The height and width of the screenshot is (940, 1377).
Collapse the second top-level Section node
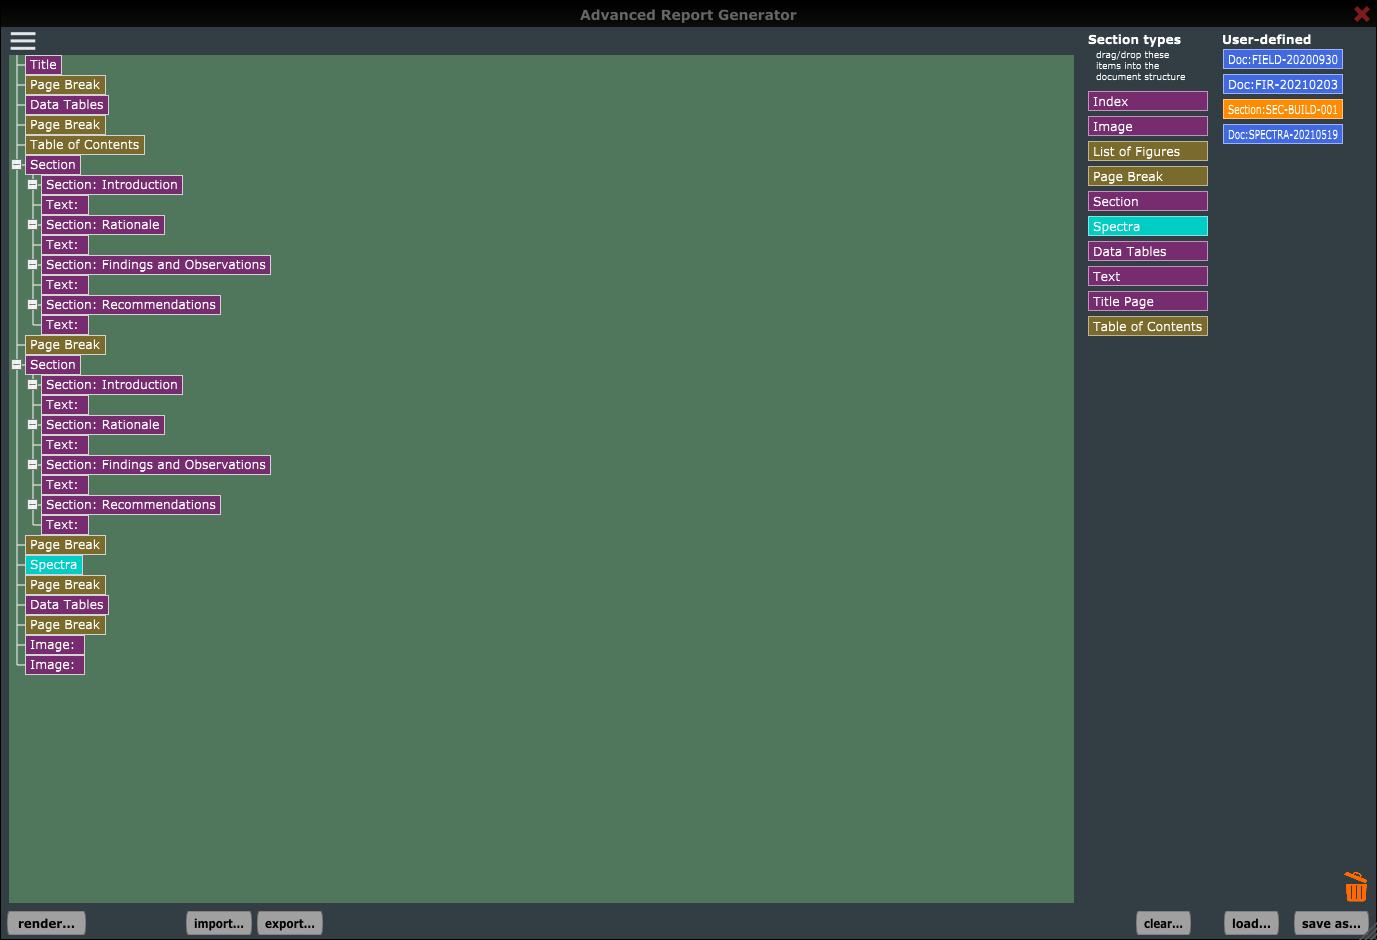point(16,364)
